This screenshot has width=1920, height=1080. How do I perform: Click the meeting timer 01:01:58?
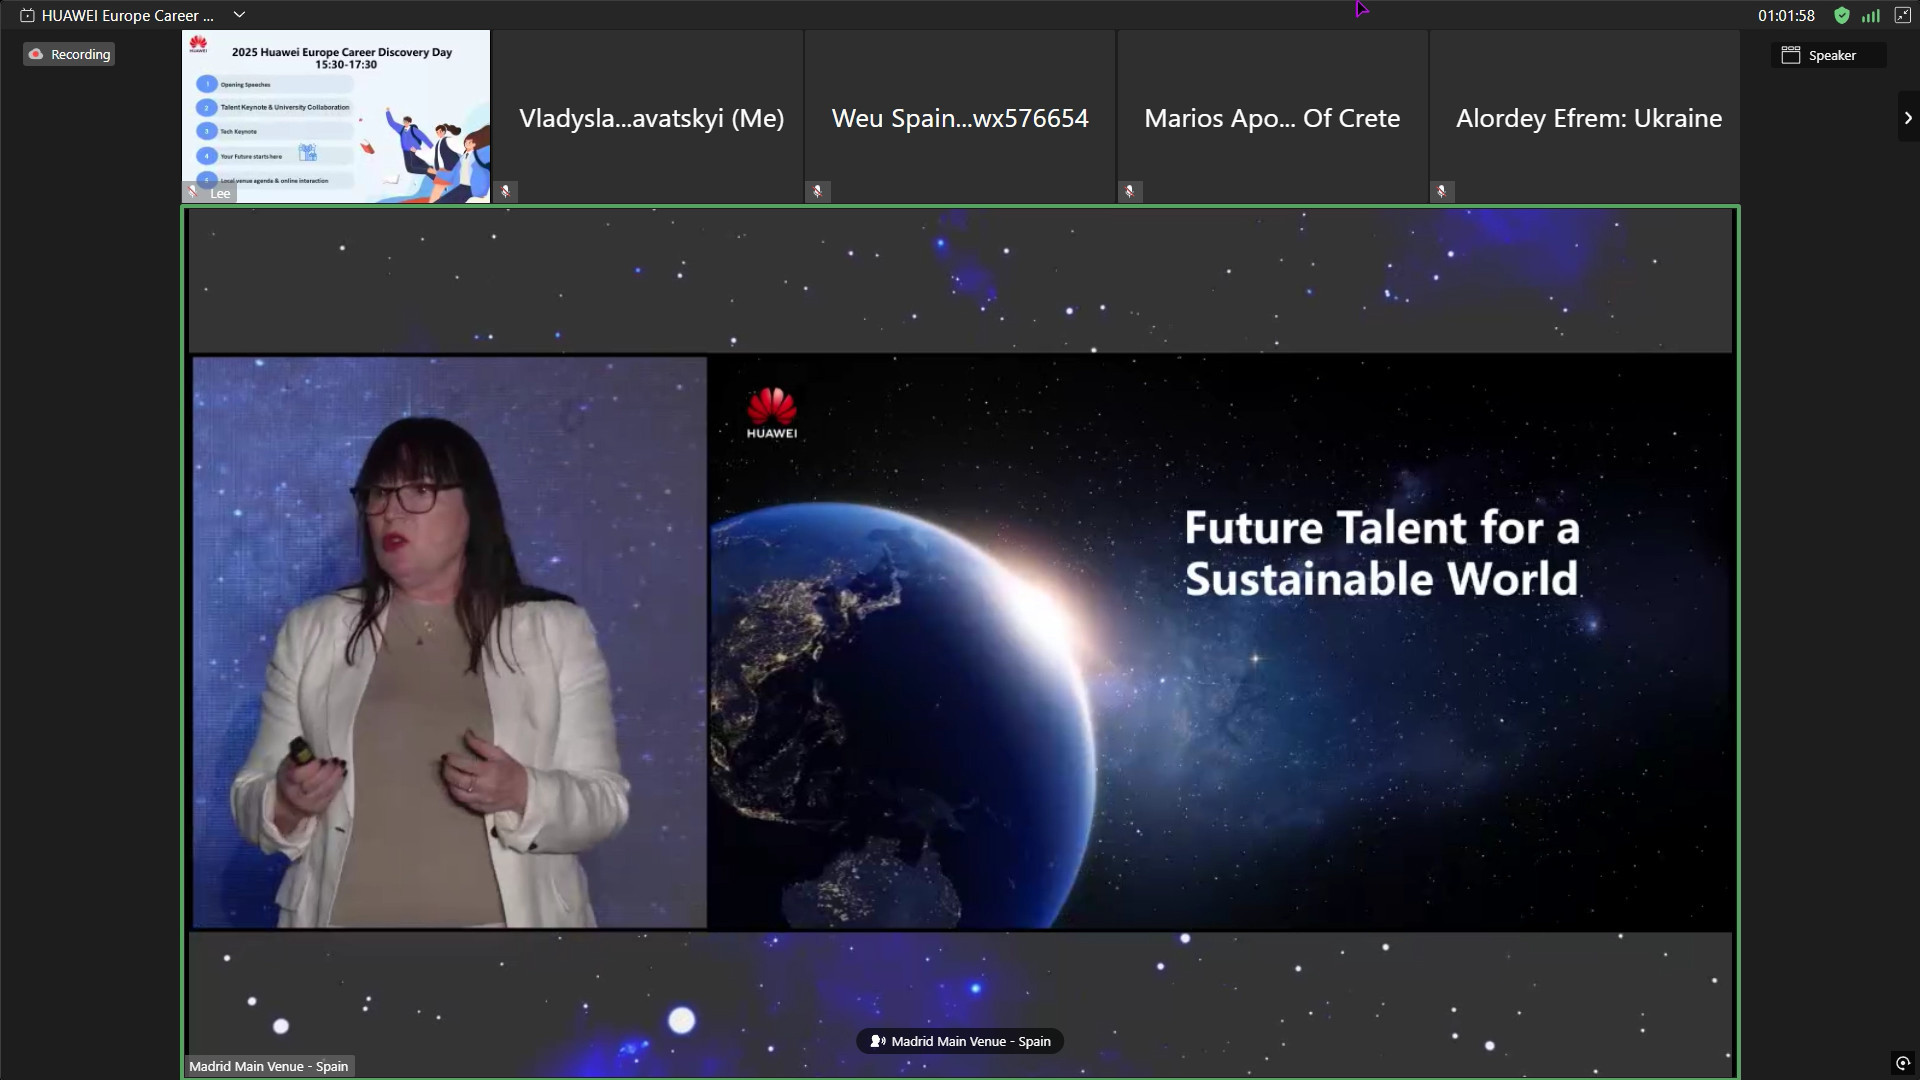[x=1786, y=15]
